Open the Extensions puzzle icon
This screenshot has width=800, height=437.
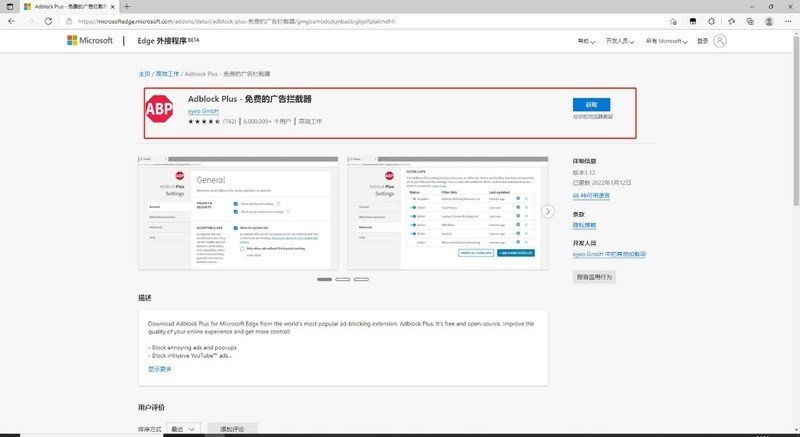[711, 21]
